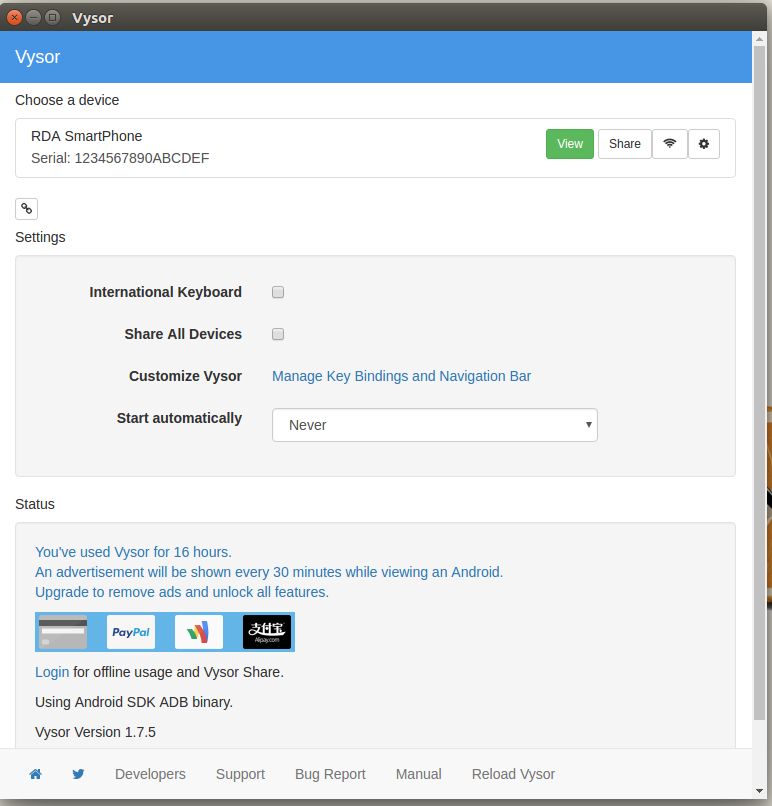Minimize the Vysor window
This screenshot has height=806, width=772.
coord(33,17)
